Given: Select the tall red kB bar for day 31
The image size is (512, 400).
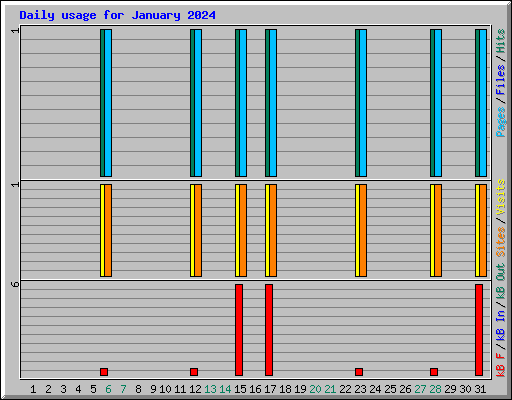Looking at the screenshot, I should point(479,330).
